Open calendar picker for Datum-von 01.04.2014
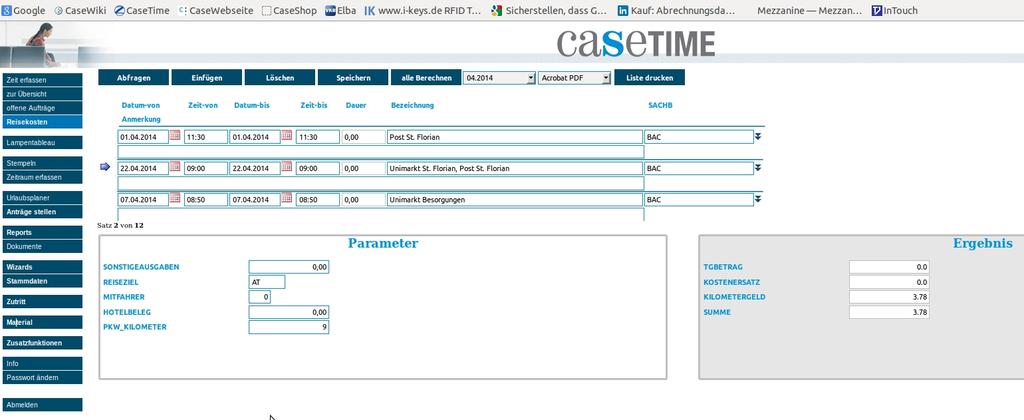The image size is (1024, 420). (x=175, y=136)
